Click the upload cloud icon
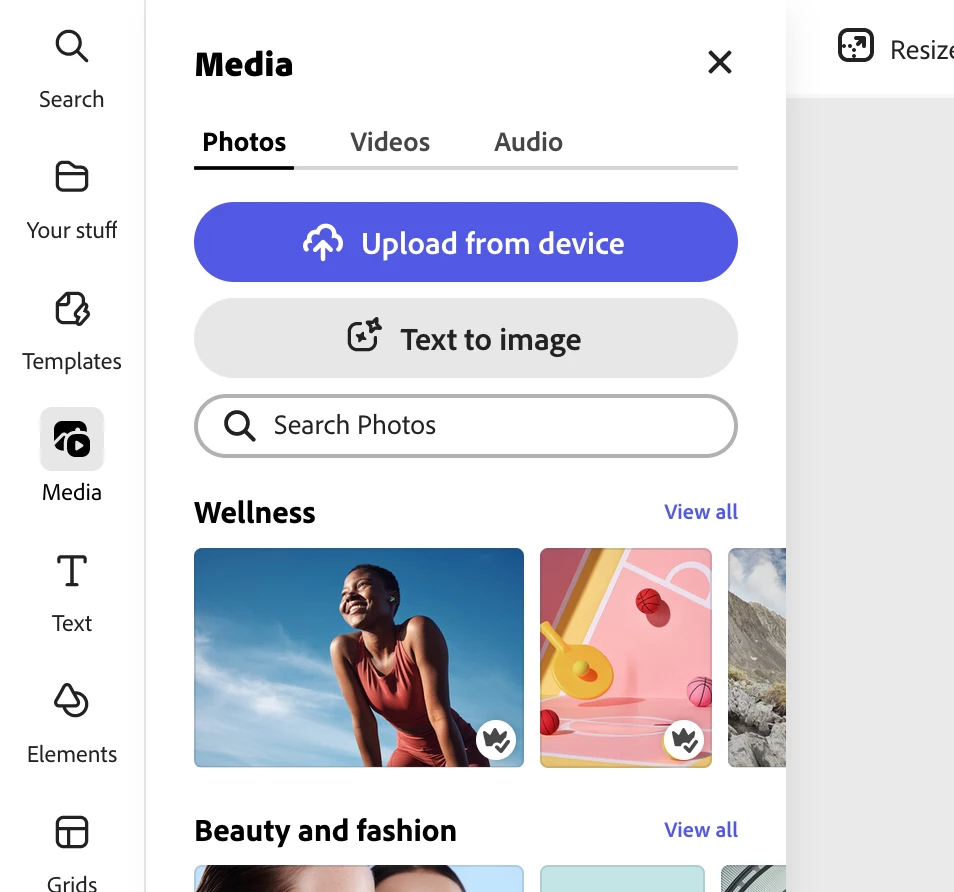 click(323, 243)
